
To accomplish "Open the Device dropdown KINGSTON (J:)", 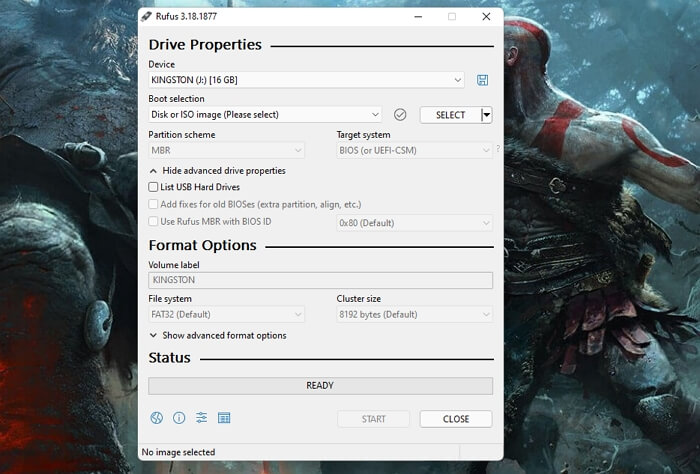I will coord(306,80).
